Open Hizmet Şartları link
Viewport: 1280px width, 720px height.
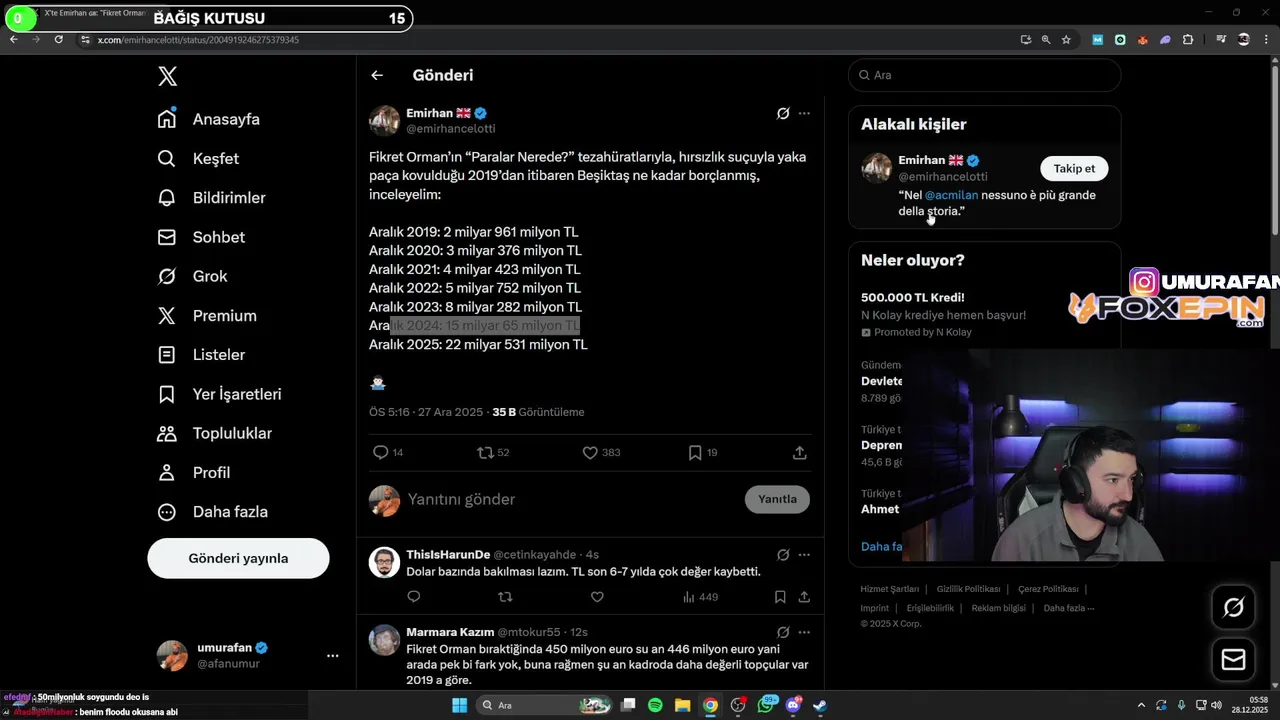coord(889,590)
